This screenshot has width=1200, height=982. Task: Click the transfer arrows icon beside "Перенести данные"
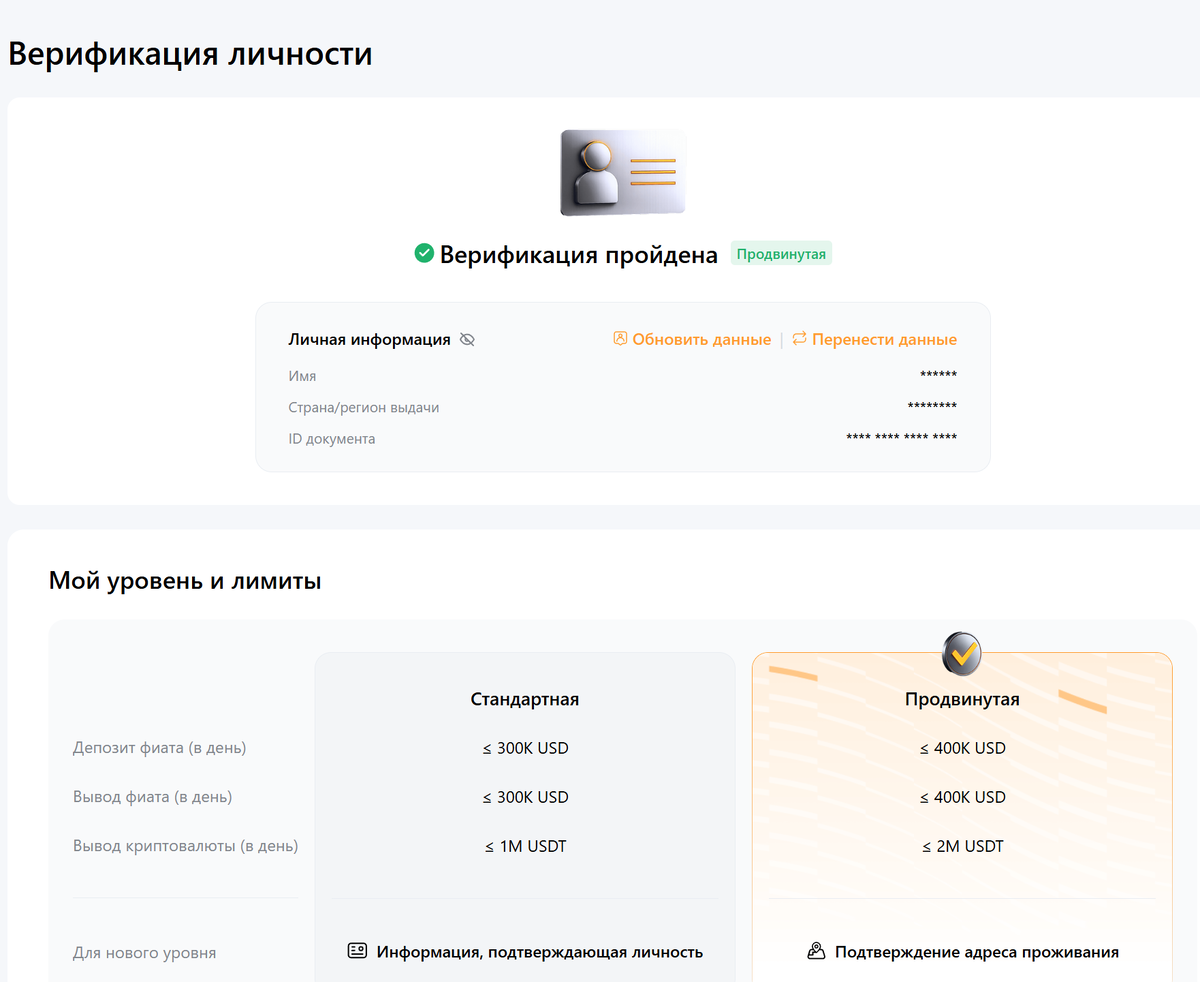[797, 339]
